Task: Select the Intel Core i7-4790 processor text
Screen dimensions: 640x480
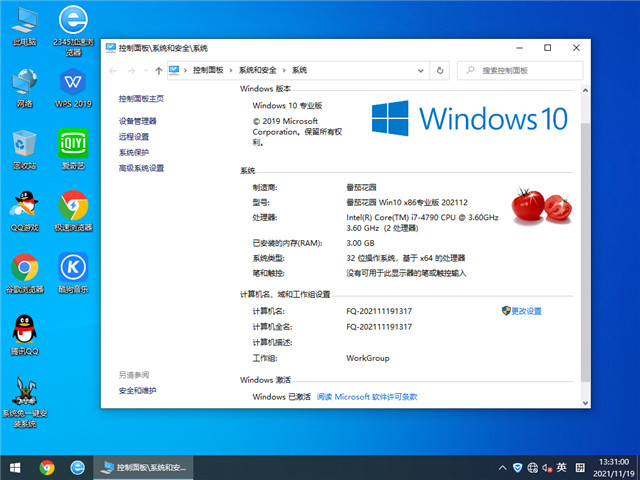Action: [x=422, y=222]
